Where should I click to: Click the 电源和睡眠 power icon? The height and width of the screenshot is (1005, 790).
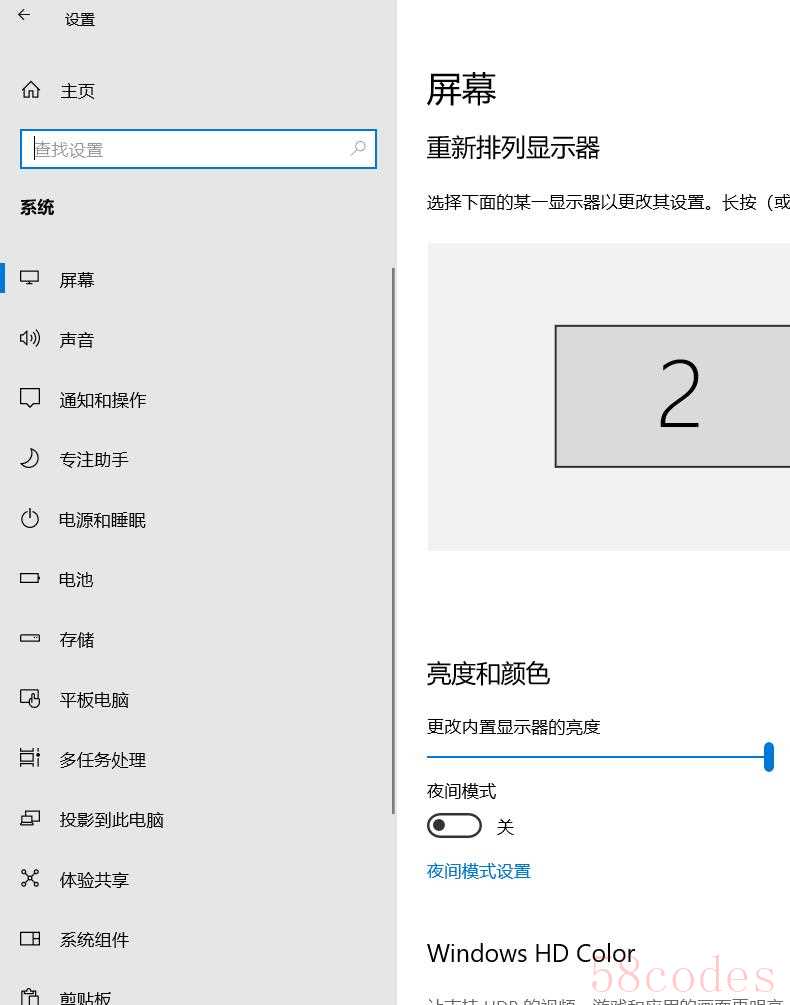[x=30, y=519]
